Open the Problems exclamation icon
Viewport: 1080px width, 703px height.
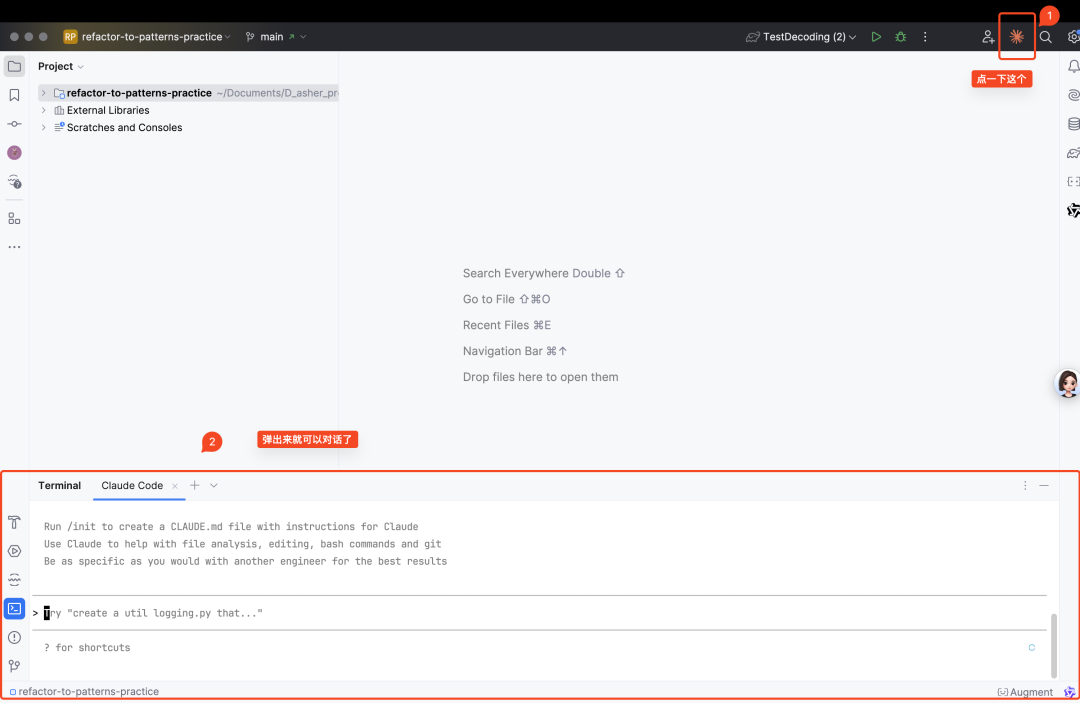click(14, 638)
